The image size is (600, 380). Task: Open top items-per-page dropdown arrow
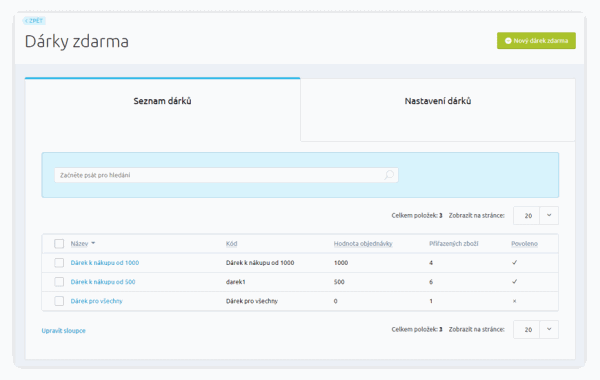[549, 215]
